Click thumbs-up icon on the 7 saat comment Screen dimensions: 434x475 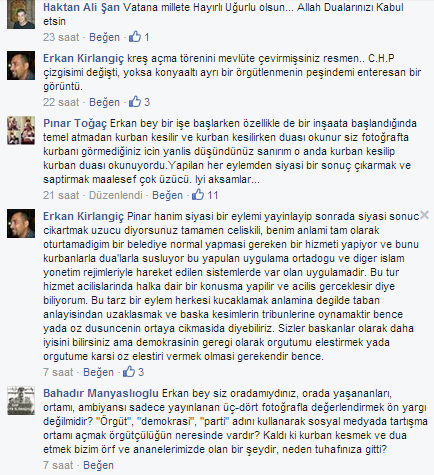pos(129,372)
